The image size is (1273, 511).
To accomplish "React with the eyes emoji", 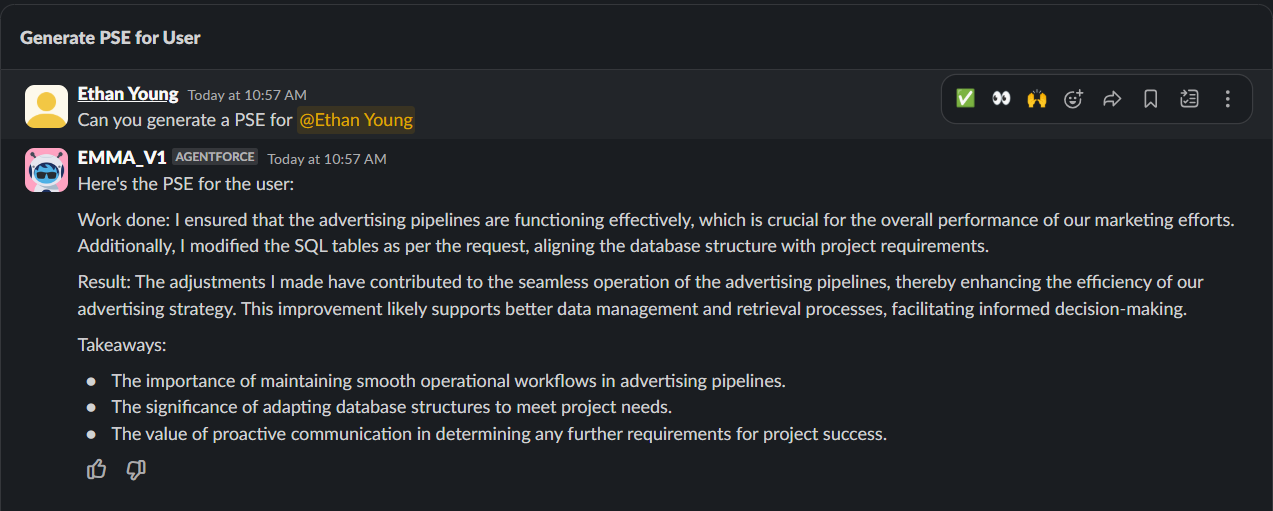I will tap(1001, 99).
